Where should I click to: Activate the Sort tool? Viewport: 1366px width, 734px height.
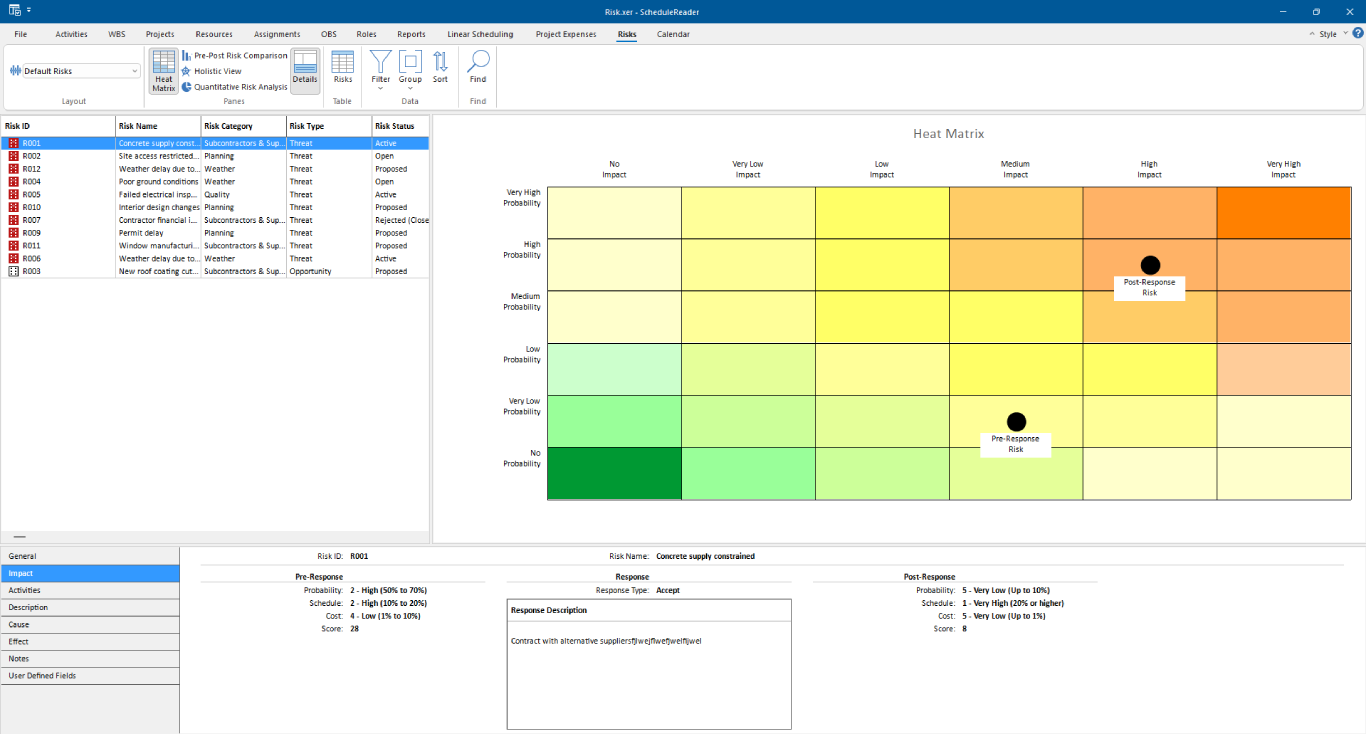pyautogui.click(x=439, y=70)
